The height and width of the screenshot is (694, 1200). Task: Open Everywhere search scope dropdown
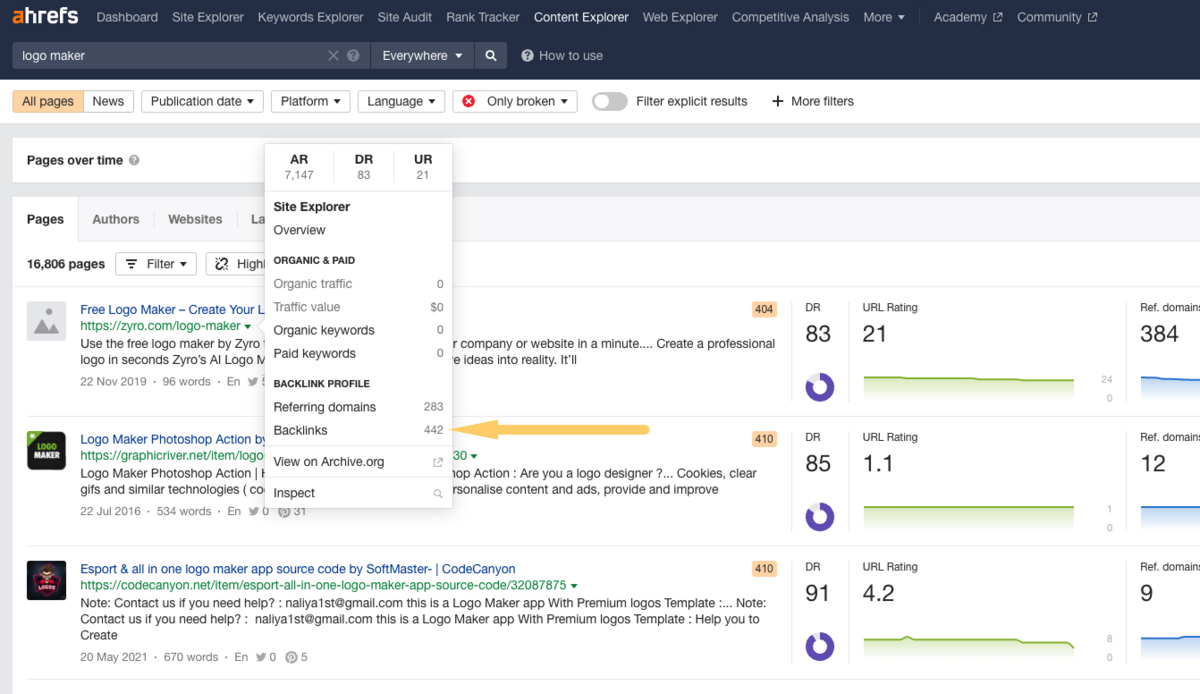422,56
